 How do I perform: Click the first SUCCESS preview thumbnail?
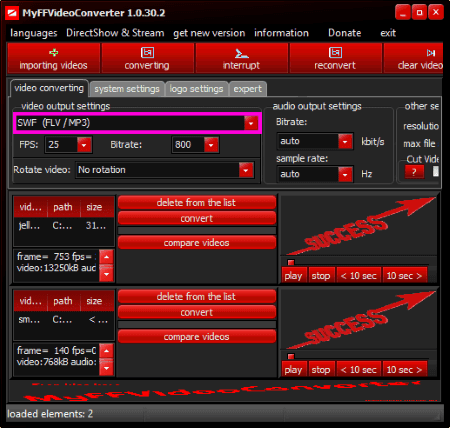click(x=359, y=227)
